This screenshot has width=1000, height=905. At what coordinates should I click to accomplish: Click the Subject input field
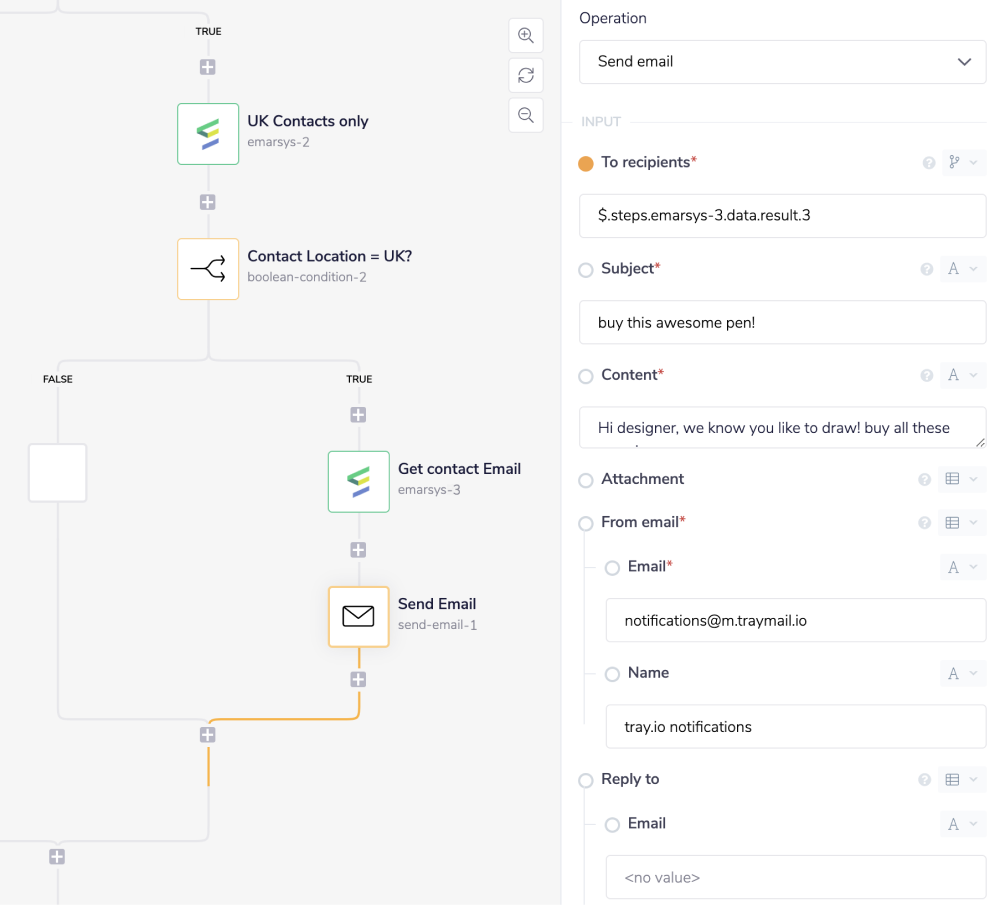[x=782, y=322]
